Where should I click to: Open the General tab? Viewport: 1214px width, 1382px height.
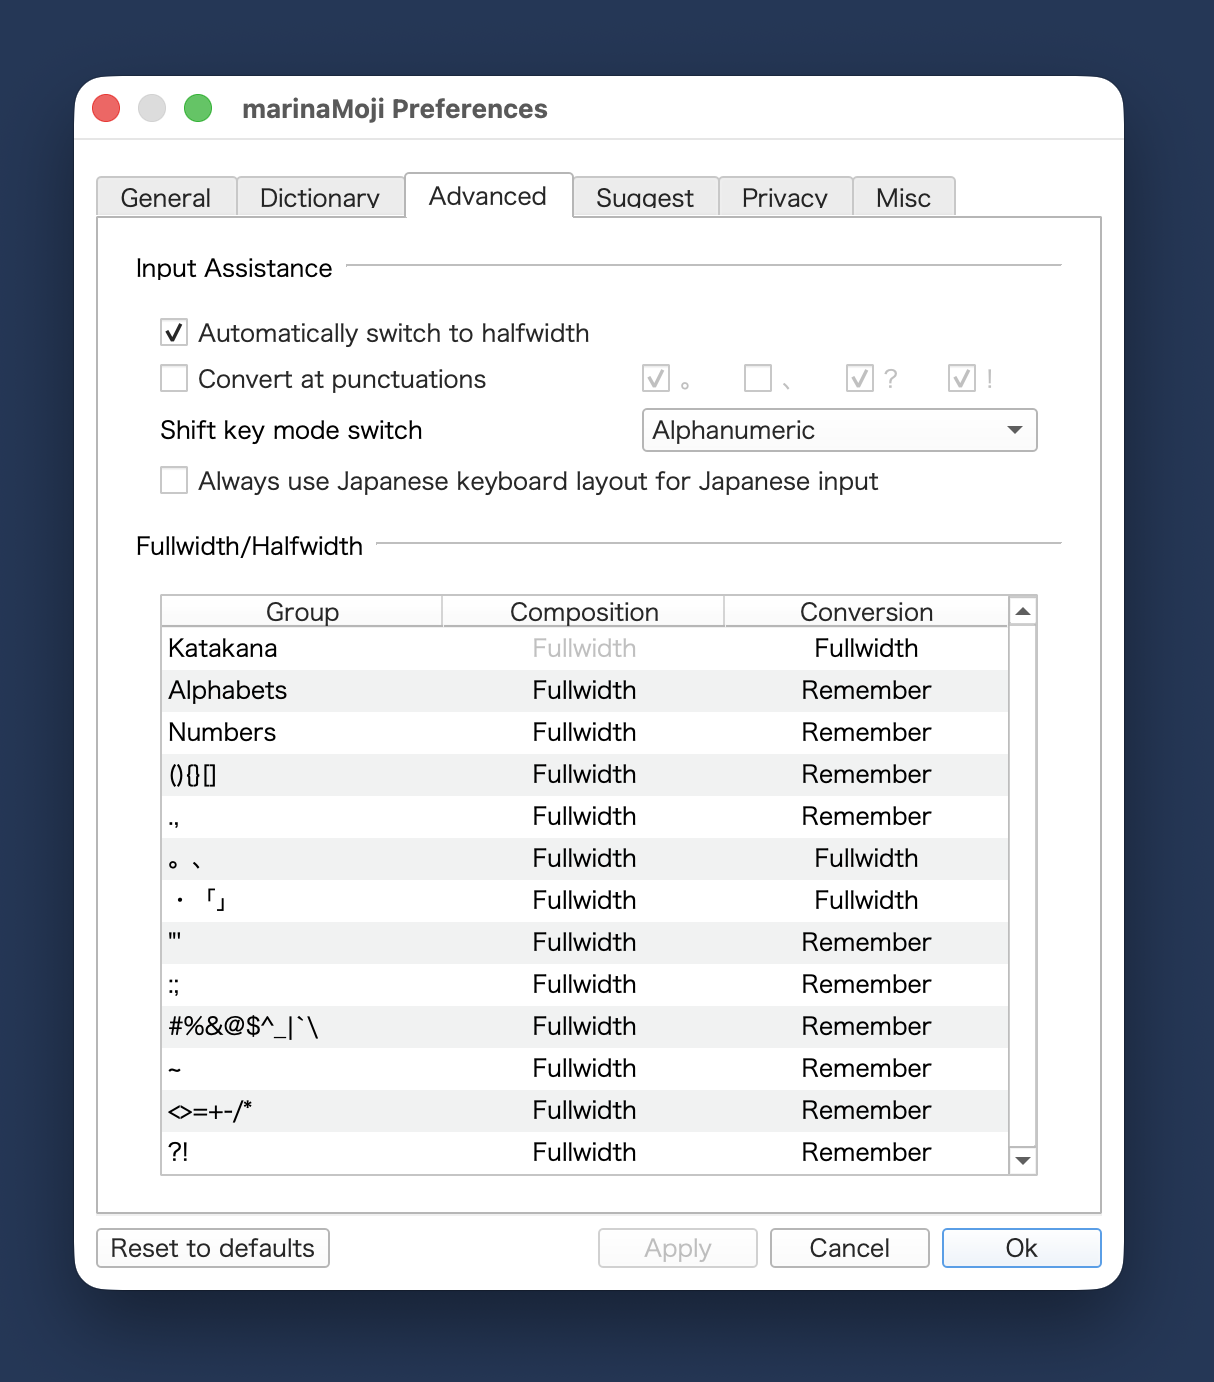click(x=166, y=197)
